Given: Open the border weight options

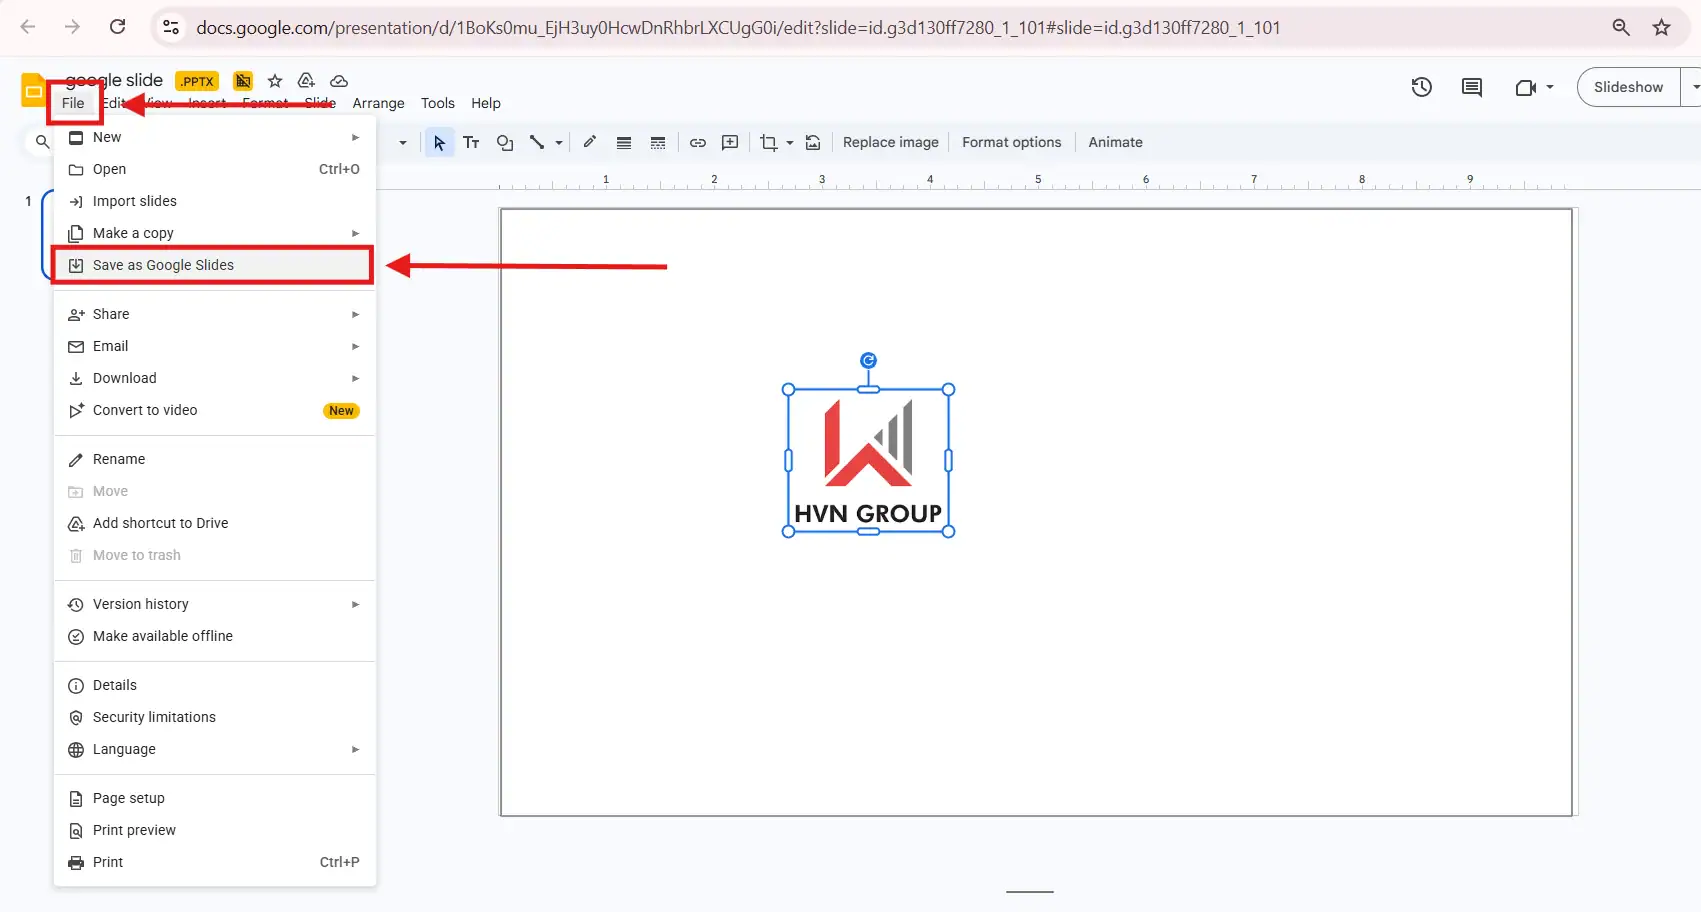Looking at the screenshot, I should pos(624,143).
